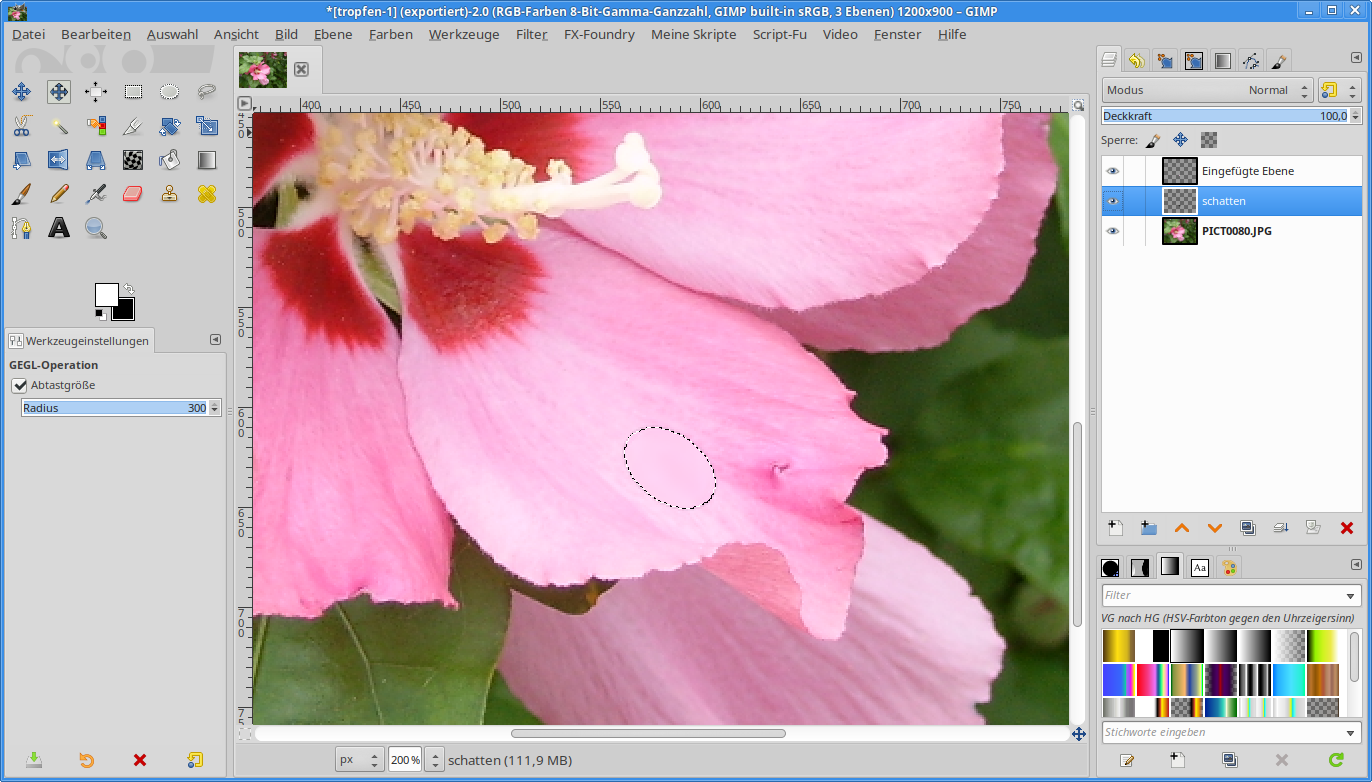This screenshot has height=782, width=1372.
Task: Select the Paths tool
Action: pyautogui.click(x=22, y=228)
